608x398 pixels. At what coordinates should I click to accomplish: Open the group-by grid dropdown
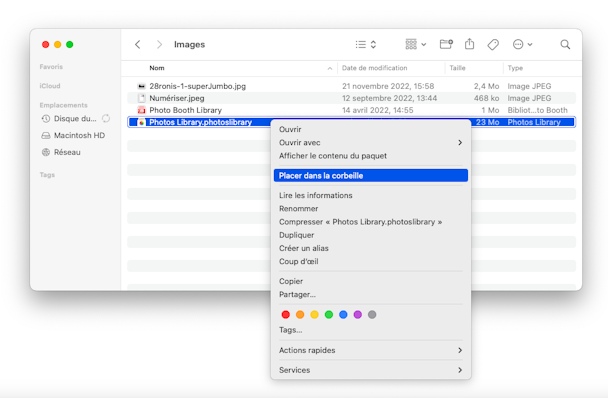pos(416,45)
